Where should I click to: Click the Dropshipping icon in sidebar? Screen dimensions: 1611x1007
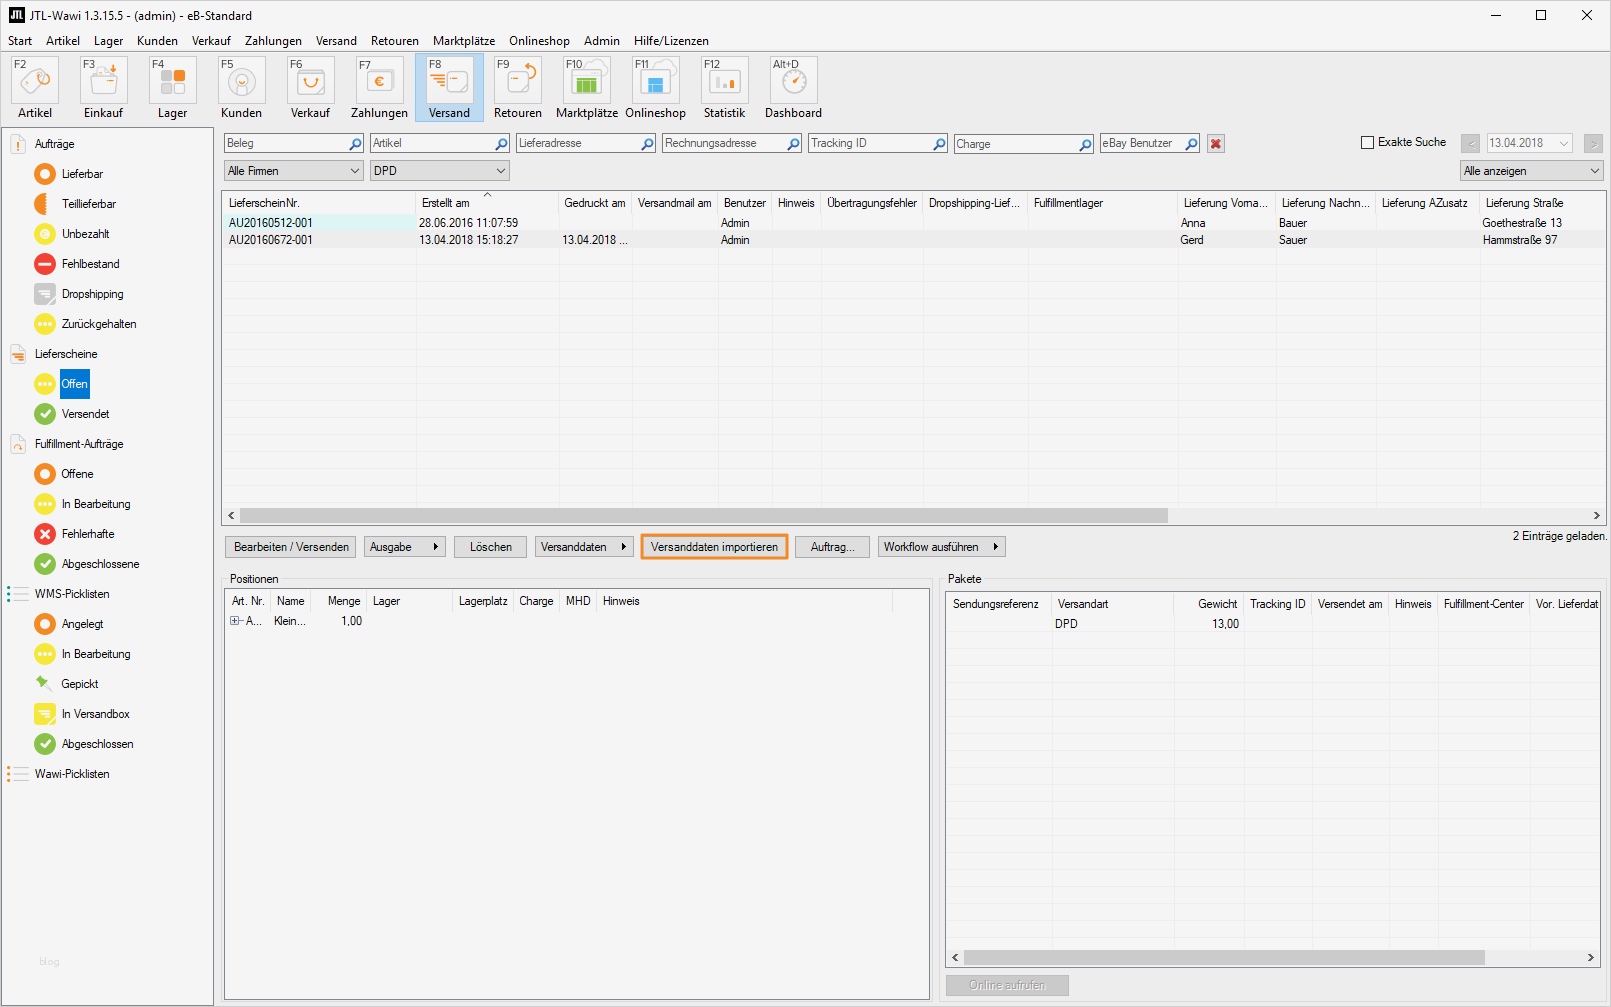pyautogui.click(x=45, y=294)
